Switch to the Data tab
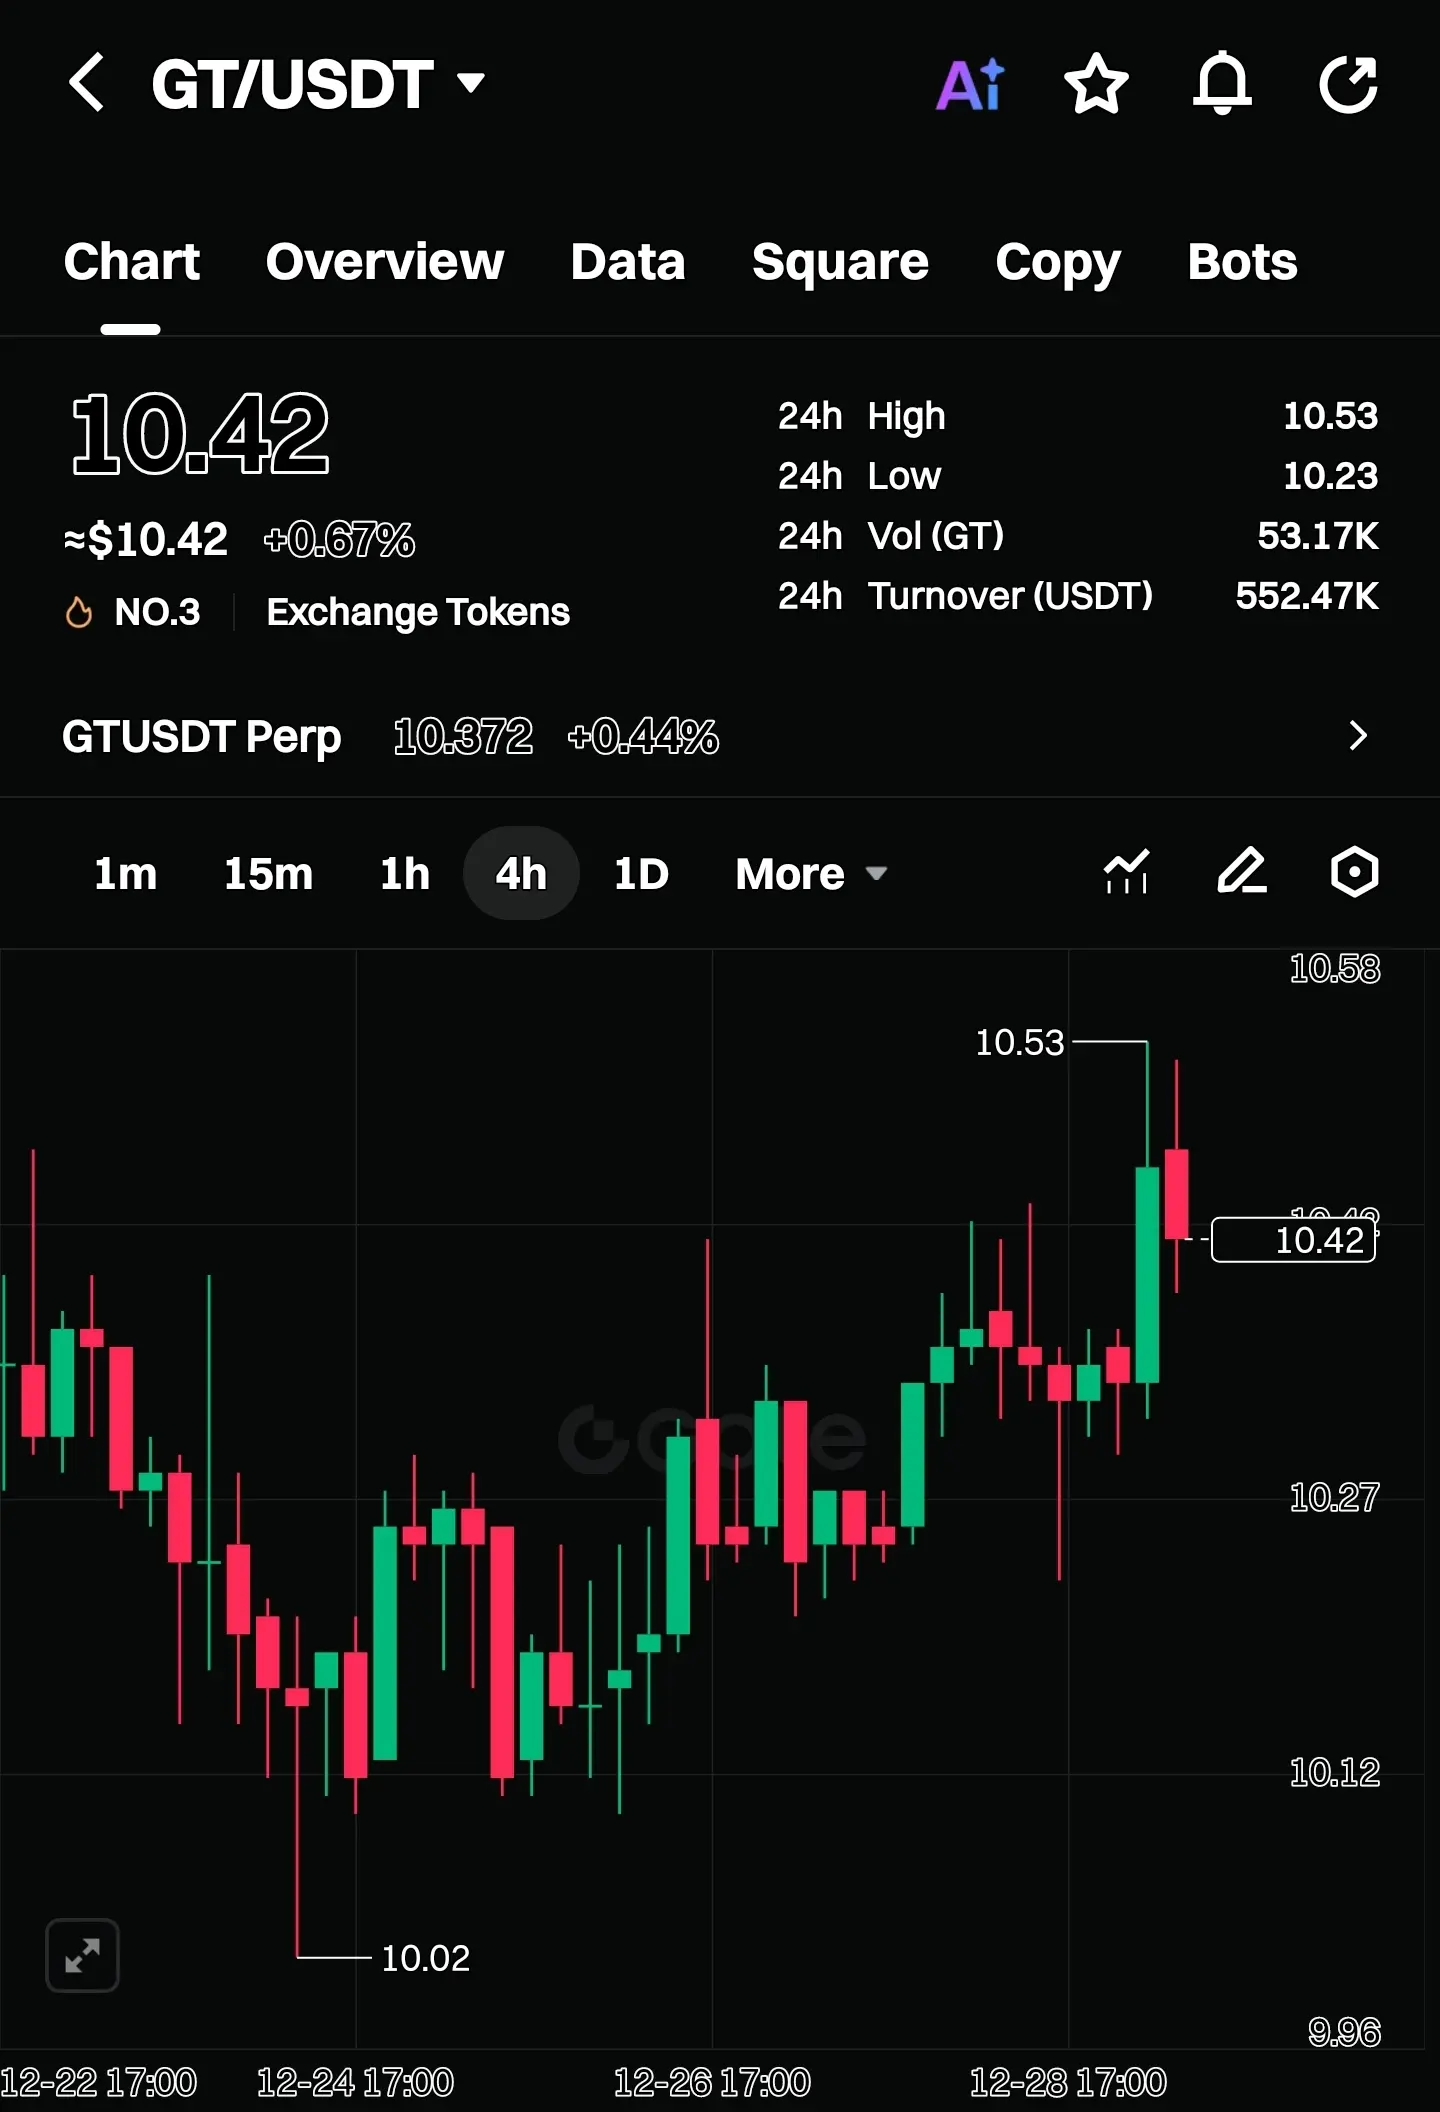1440x2112 pixels. click(x=628, y=262)
